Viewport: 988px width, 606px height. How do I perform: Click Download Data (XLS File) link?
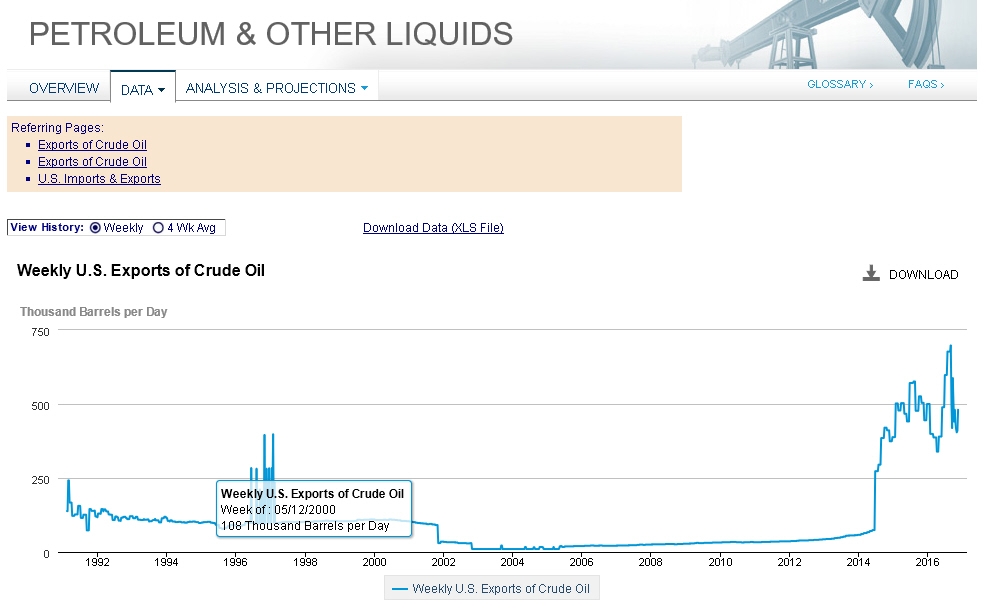pos(433,228)
